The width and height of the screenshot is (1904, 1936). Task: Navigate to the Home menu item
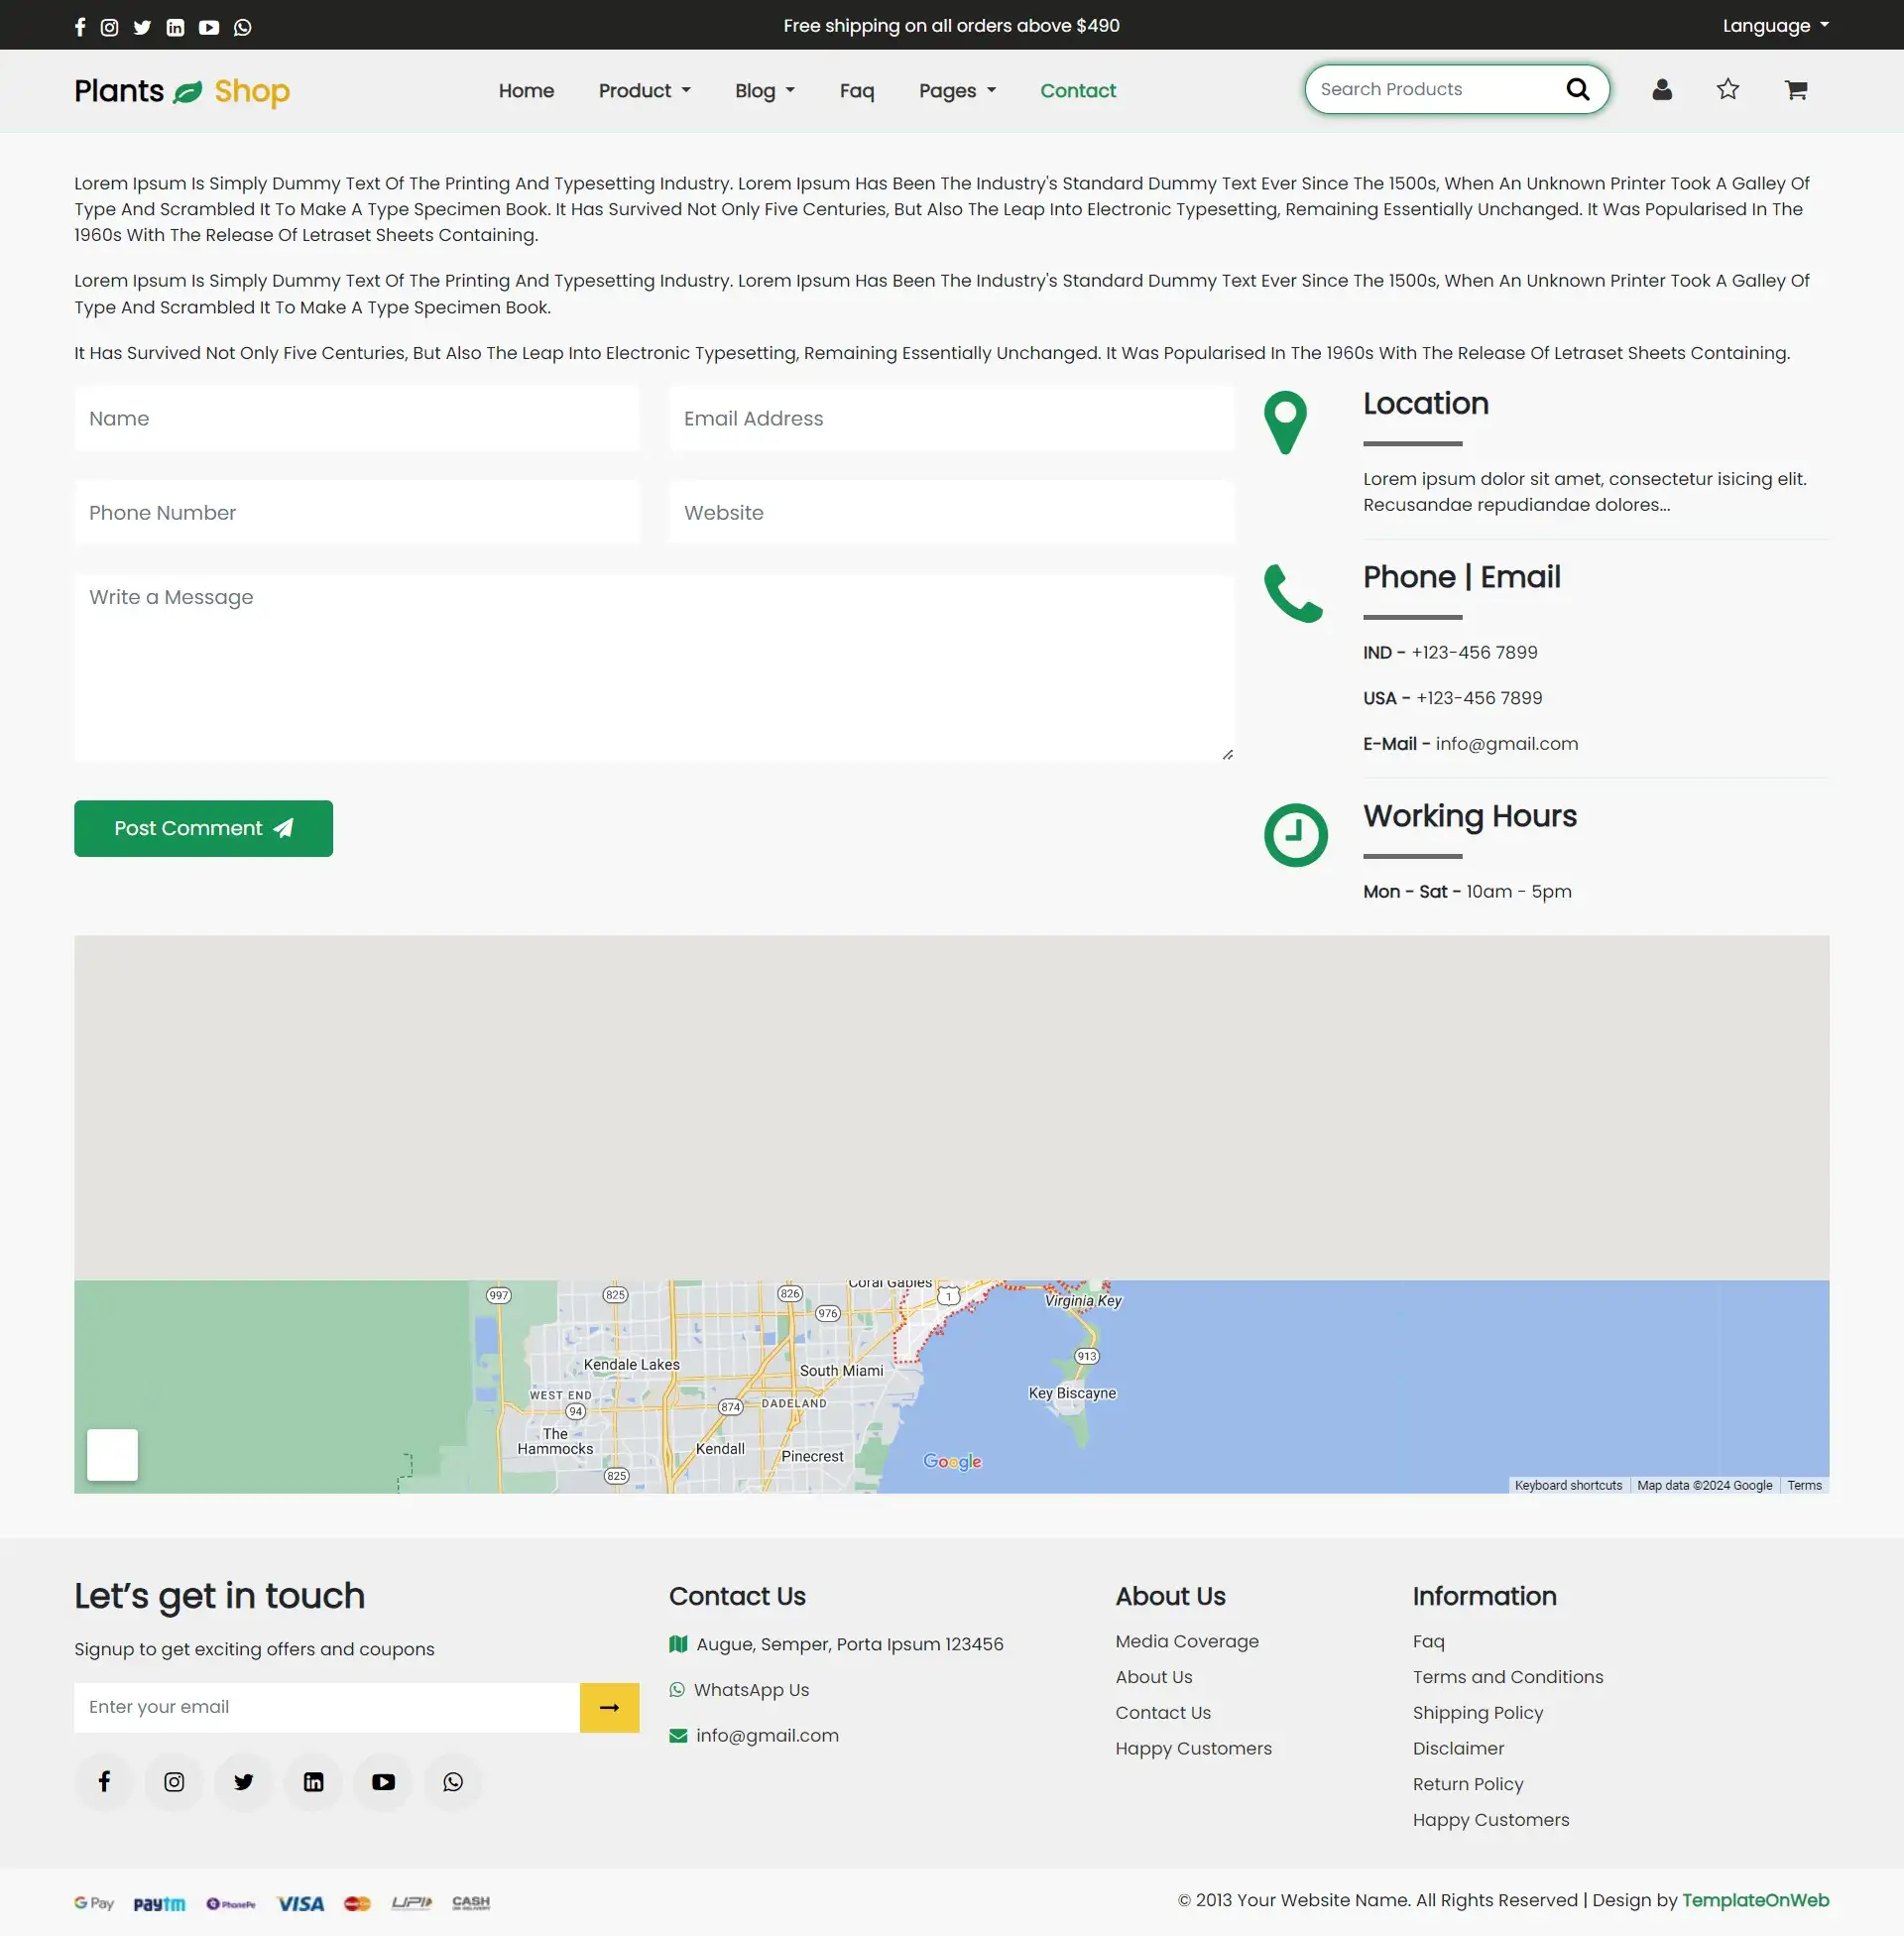tap(526, 90)
